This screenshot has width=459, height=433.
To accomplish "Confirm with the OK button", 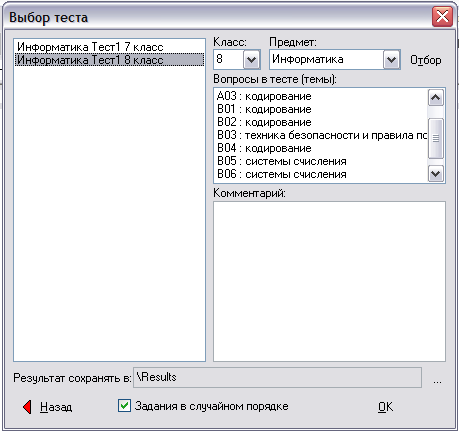I will [x=385, y=407].
